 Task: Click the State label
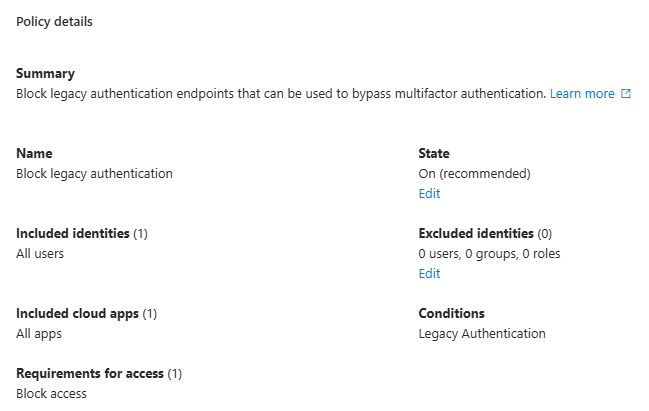click(434, 154)
